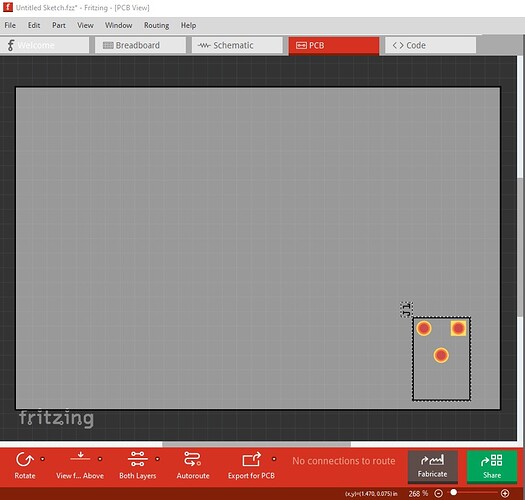
Task: Click the No connections to route status text
Action: pos(344,461)
